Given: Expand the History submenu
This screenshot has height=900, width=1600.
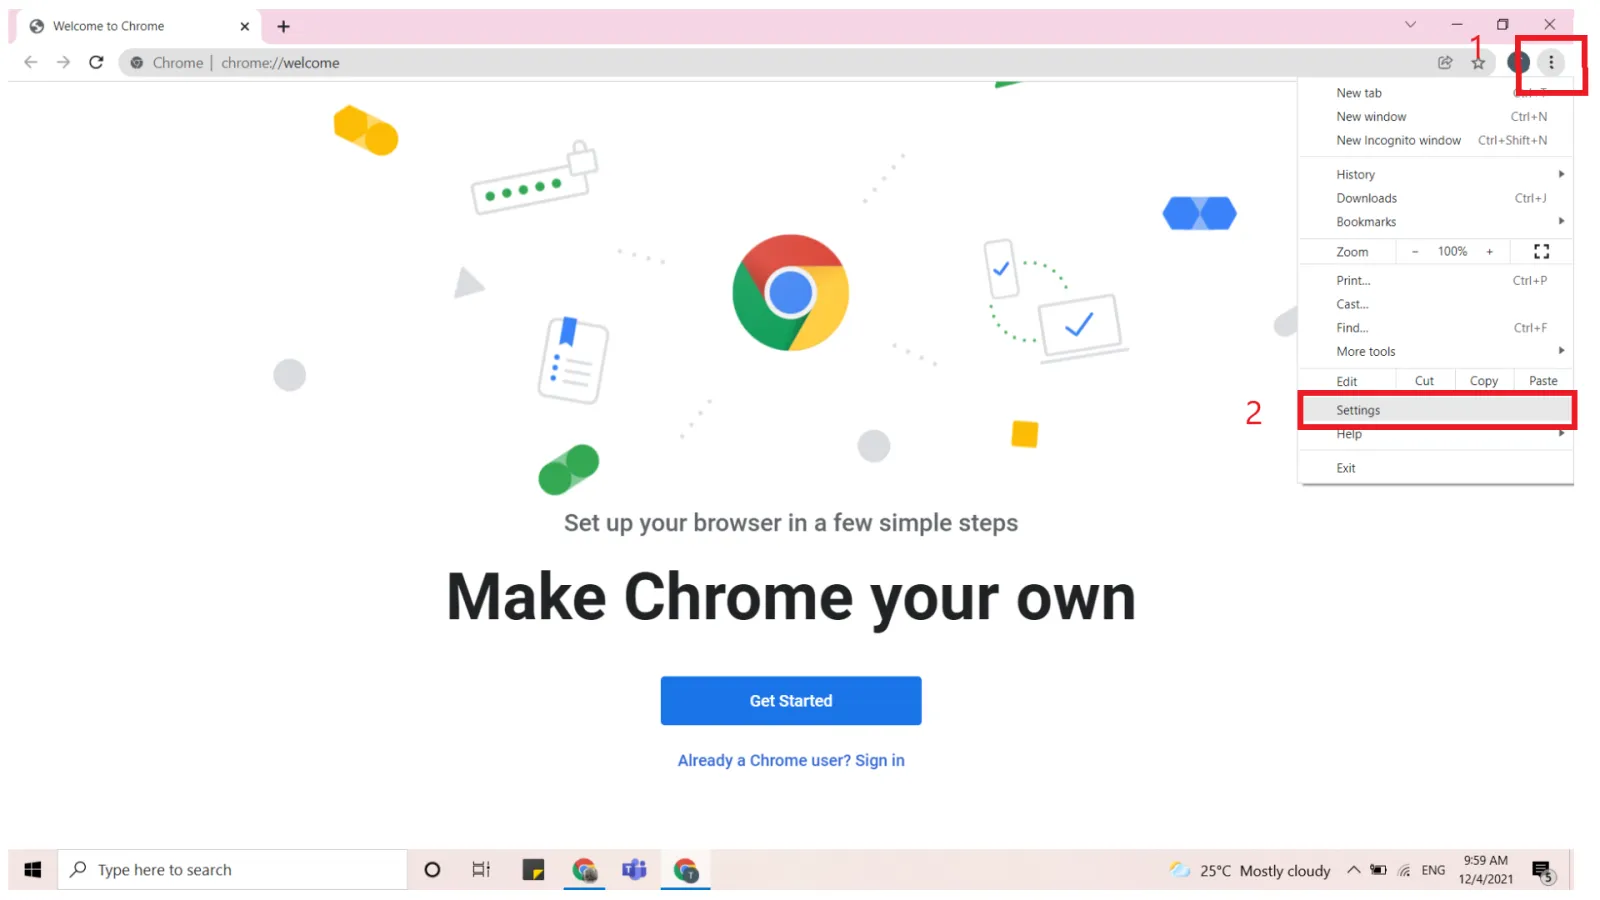Looking at the screenshot, I should (x=1436, y=174).
